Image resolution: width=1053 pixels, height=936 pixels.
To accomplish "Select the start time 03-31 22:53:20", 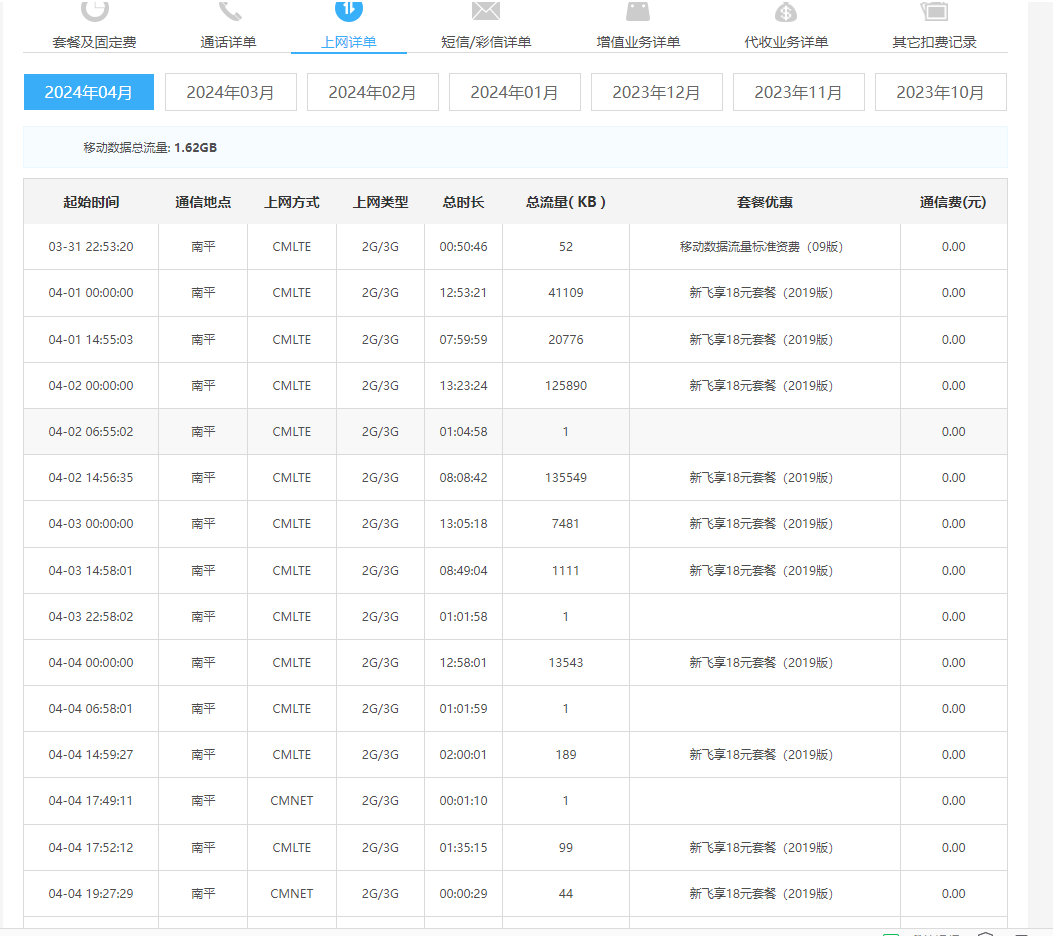I will [91, 246].
